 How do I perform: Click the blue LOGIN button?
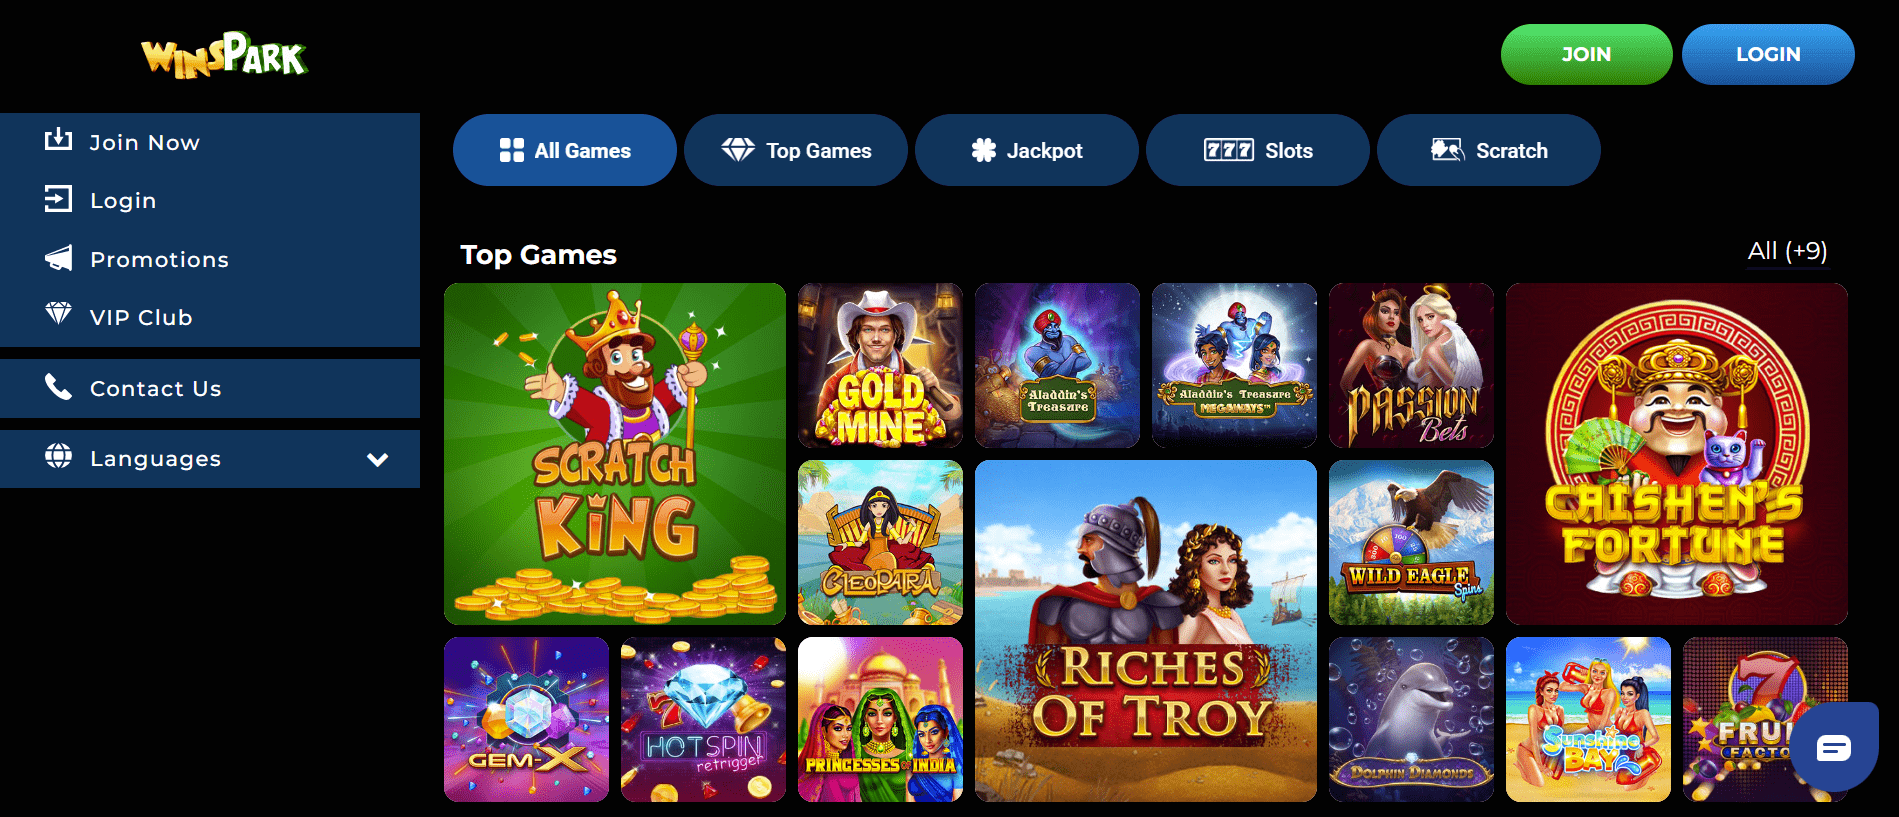point(1768,54)
